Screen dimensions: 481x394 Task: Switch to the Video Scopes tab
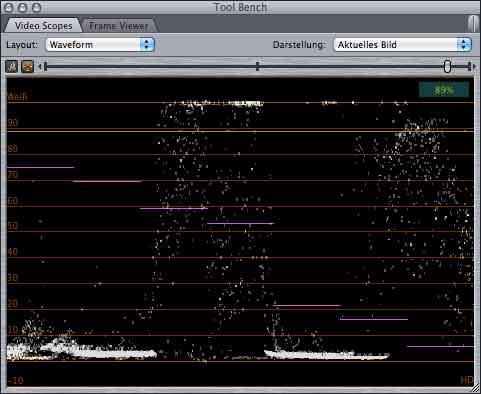click(43, 26)
